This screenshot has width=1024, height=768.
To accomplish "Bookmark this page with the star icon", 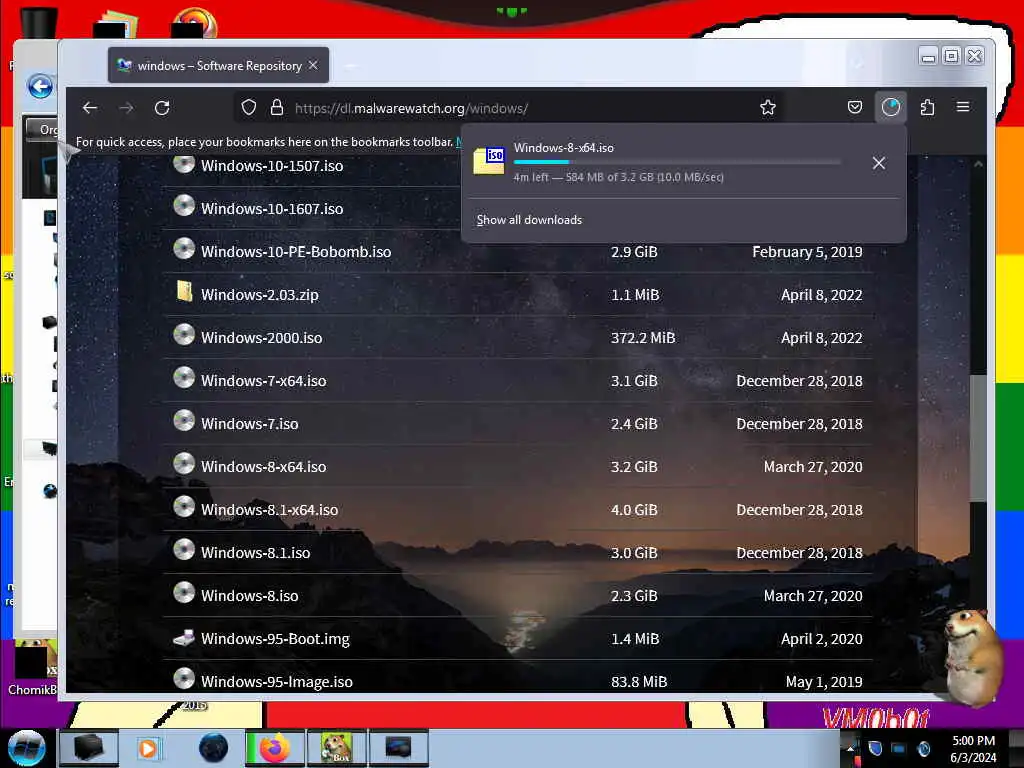I will pyautogui.click(x=768, y=108).
